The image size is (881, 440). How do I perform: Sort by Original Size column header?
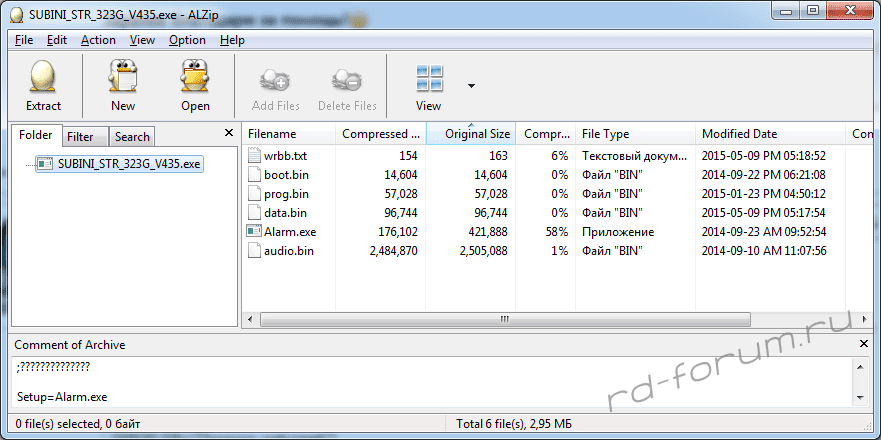click(477, 134)
